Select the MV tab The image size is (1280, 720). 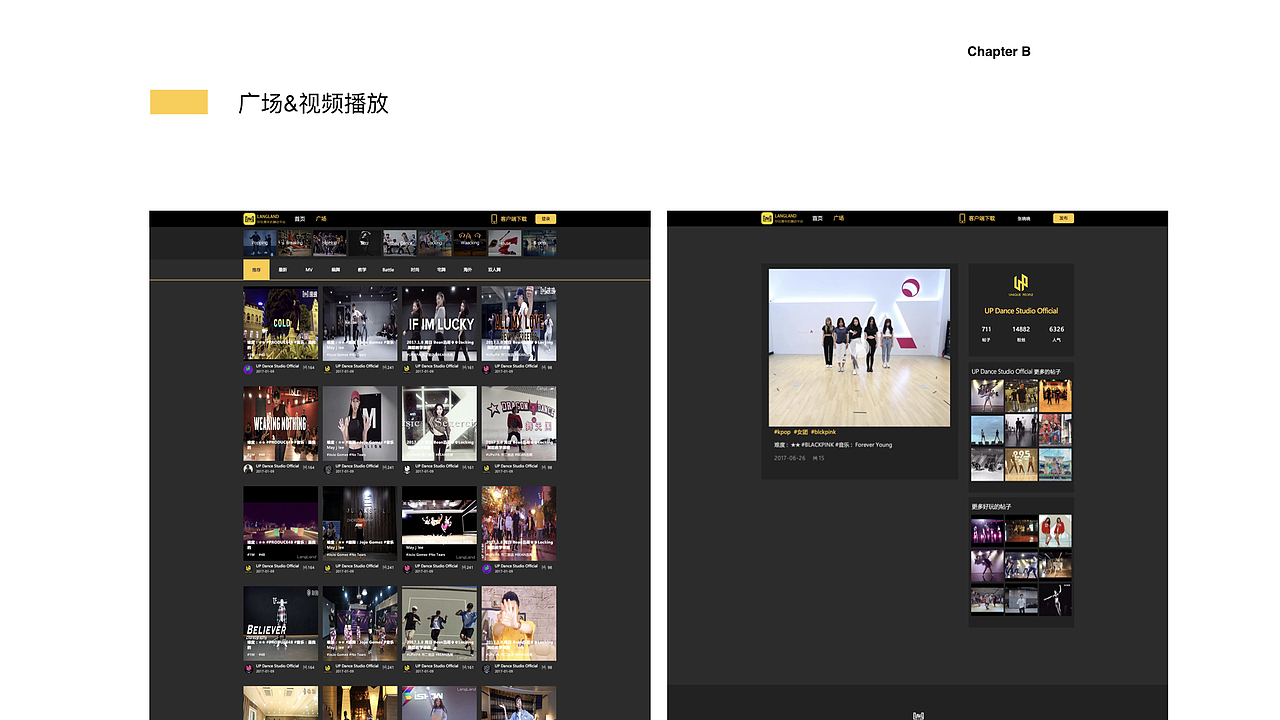pyautogui.click(x=309, y=270)
